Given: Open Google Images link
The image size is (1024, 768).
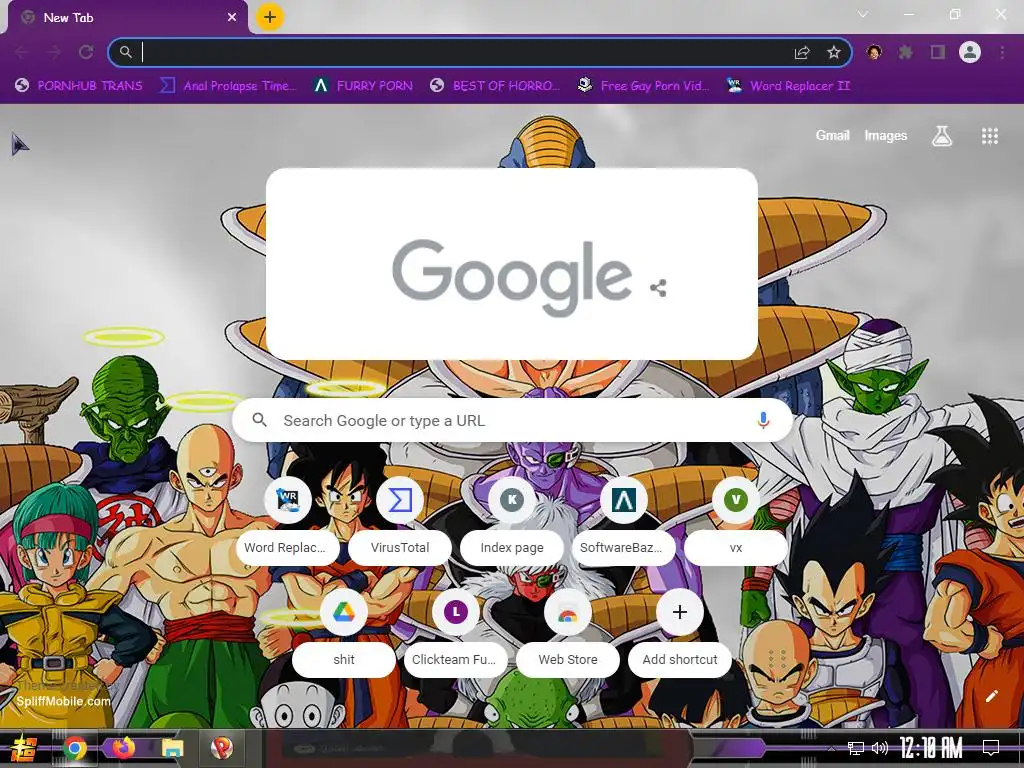Looking at the screenshot, I should point(886,135).
